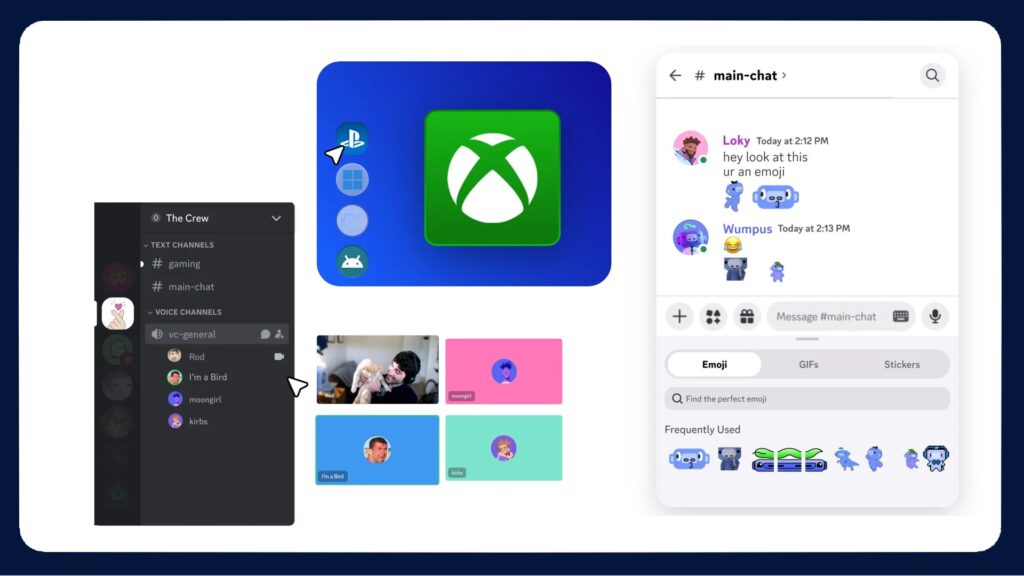The height and width of the screenshot is (576, 1024).
Task: Click the dancing blue figure emoji in Loky's message
Action: click(x=733, y=196)
